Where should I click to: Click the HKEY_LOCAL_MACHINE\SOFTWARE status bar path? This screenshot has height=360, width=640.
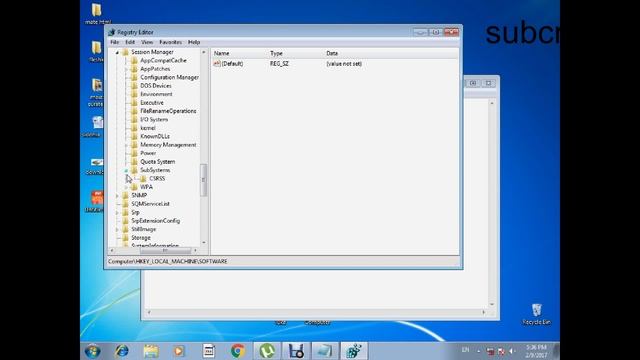click(168, 261)
